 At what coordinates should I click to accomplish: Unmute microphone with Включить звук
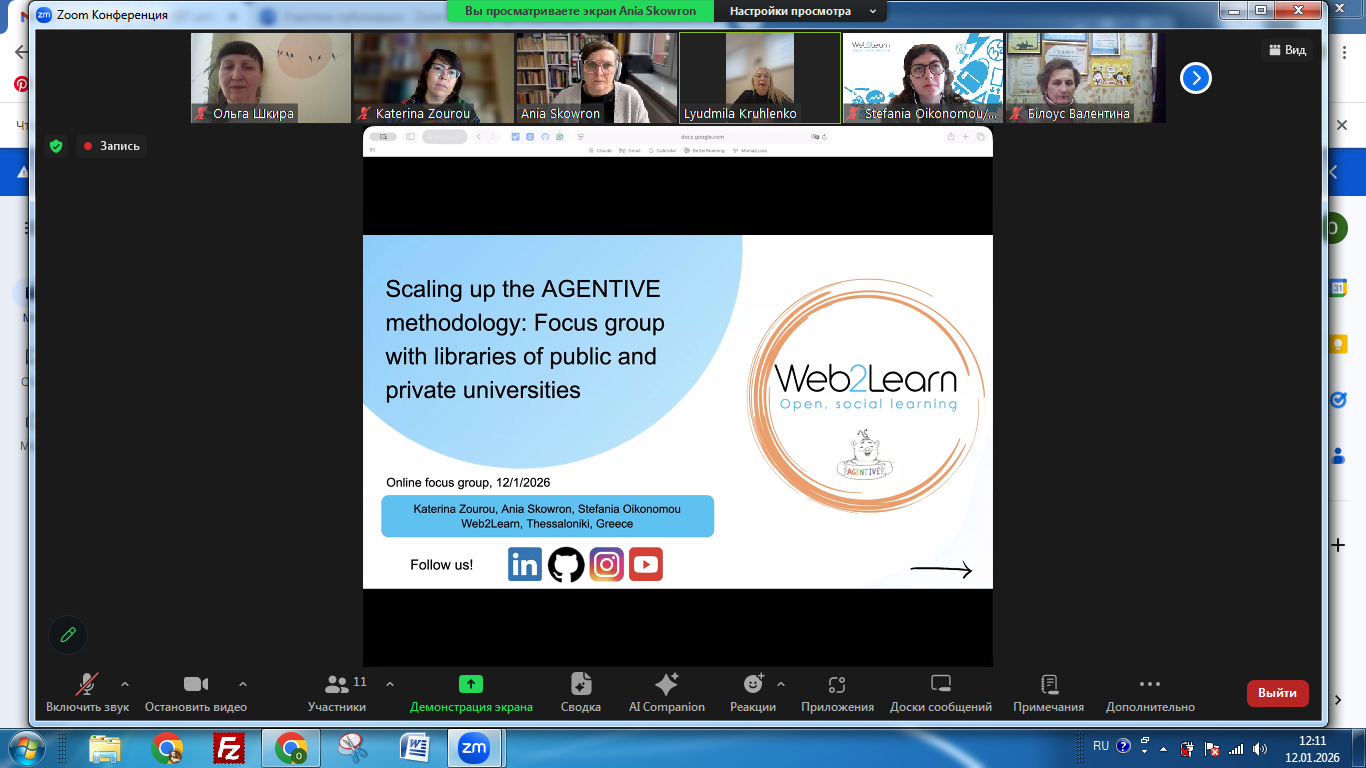[87, 685]
